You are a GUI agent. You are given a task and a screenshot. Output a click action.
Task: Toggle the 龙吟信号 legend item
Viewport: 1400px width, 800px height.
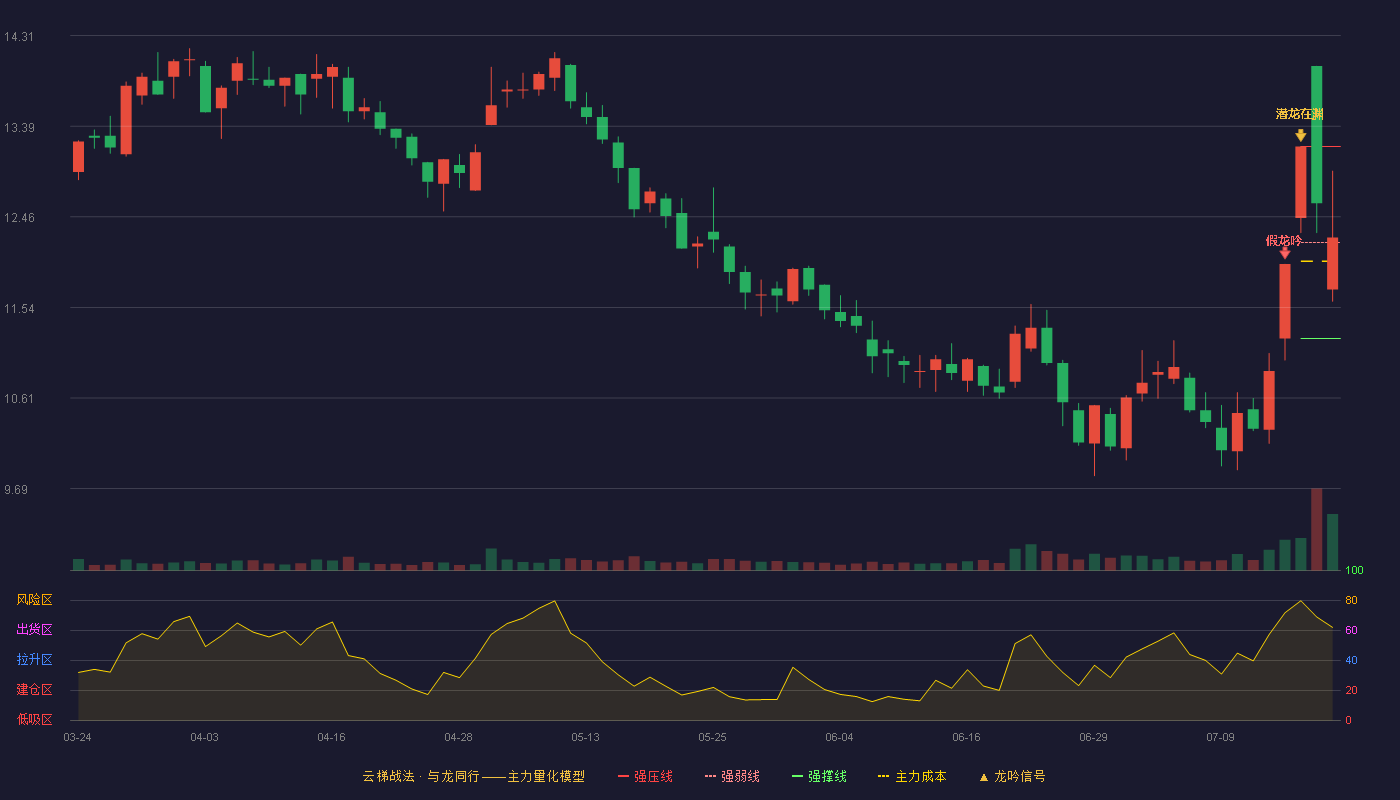(x=1012, y=776)
